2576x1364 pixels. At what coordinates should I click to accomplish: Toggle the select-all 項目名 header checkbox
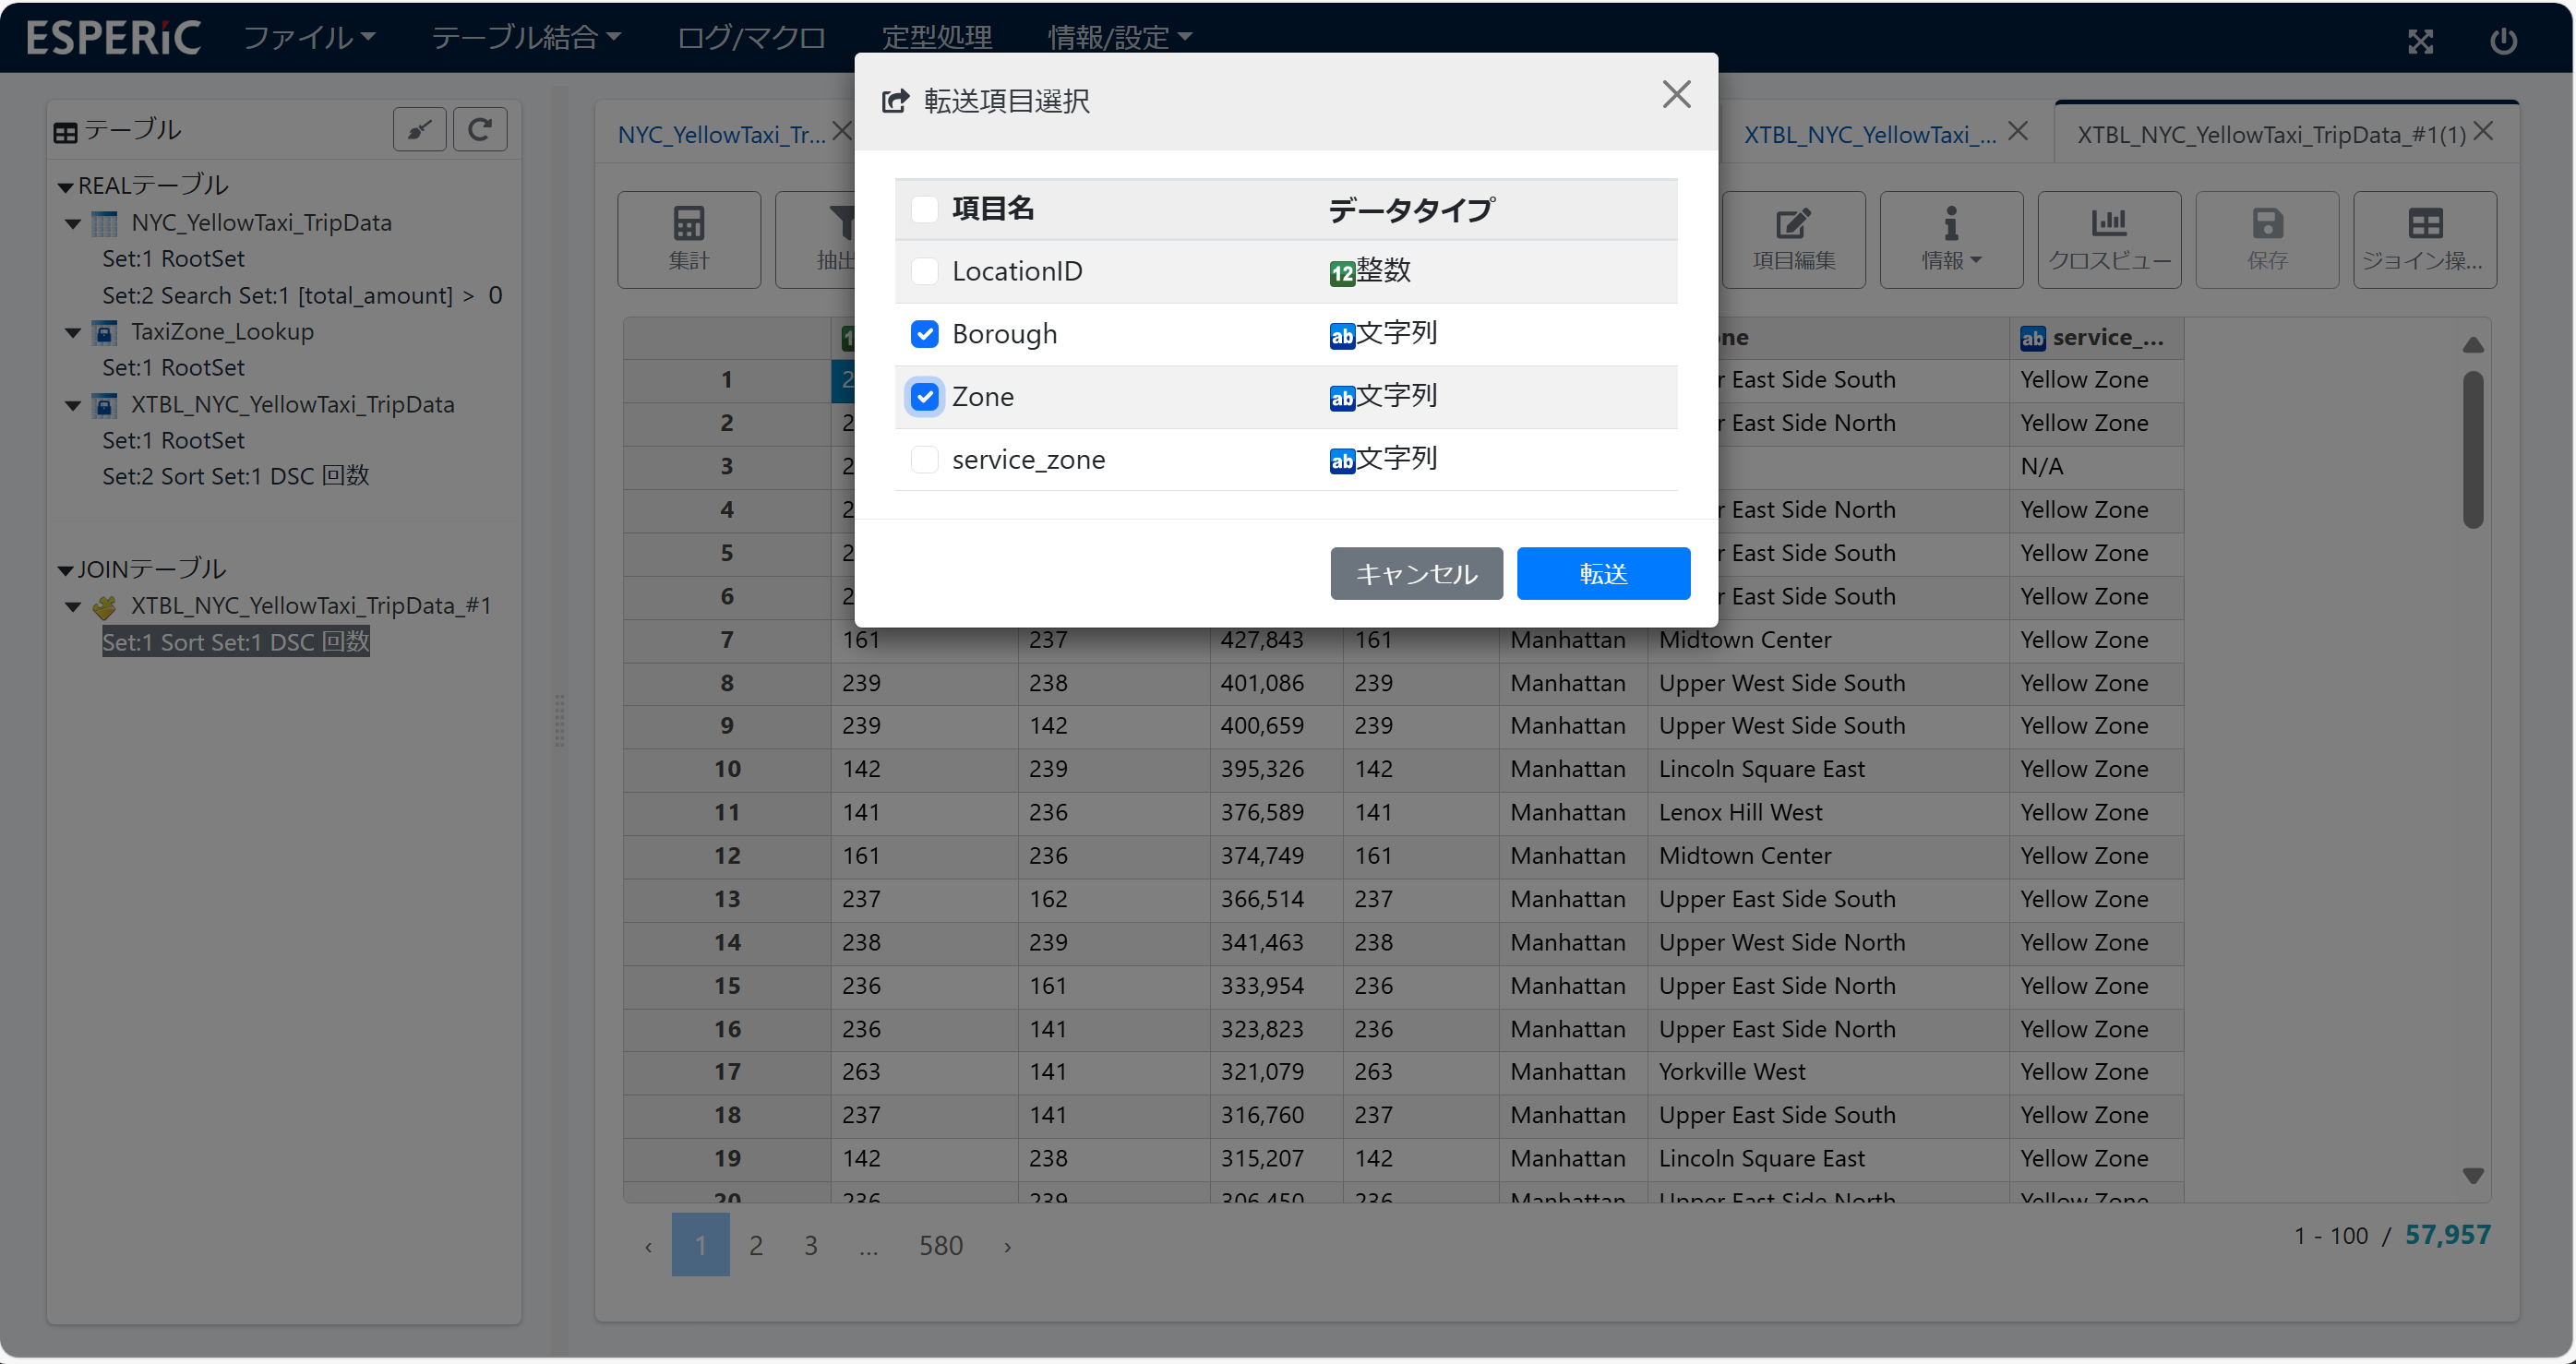[924, 209]
